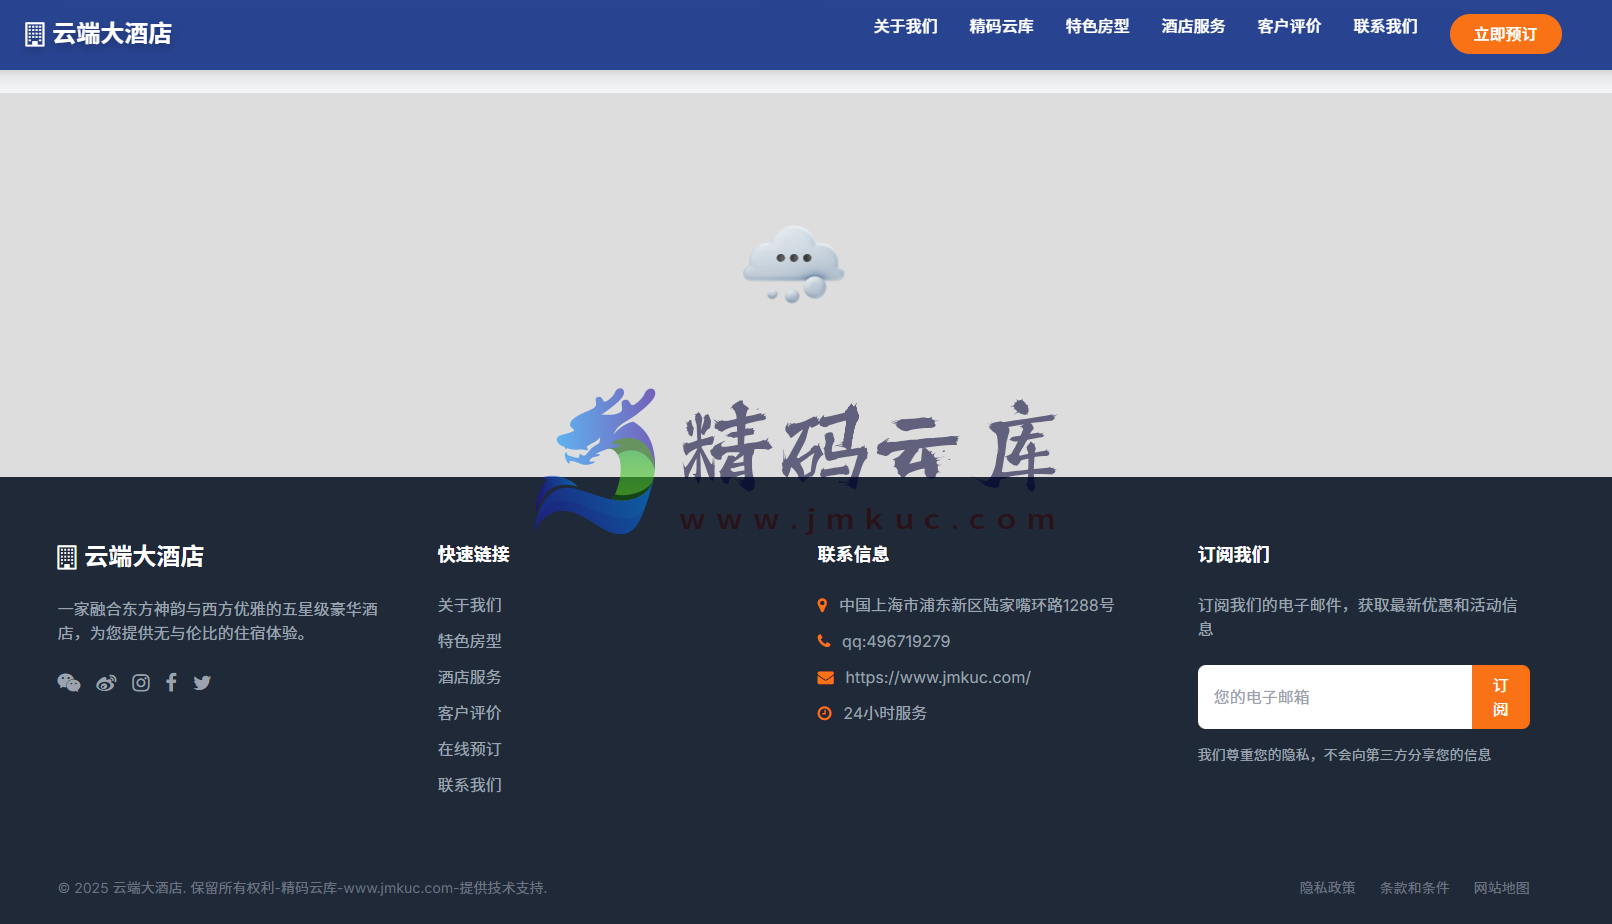Viewport: 1612px width, 924px height.
Task: Click privacy note 我们尊重您的隐私 text
Action: click(1345, 755)
